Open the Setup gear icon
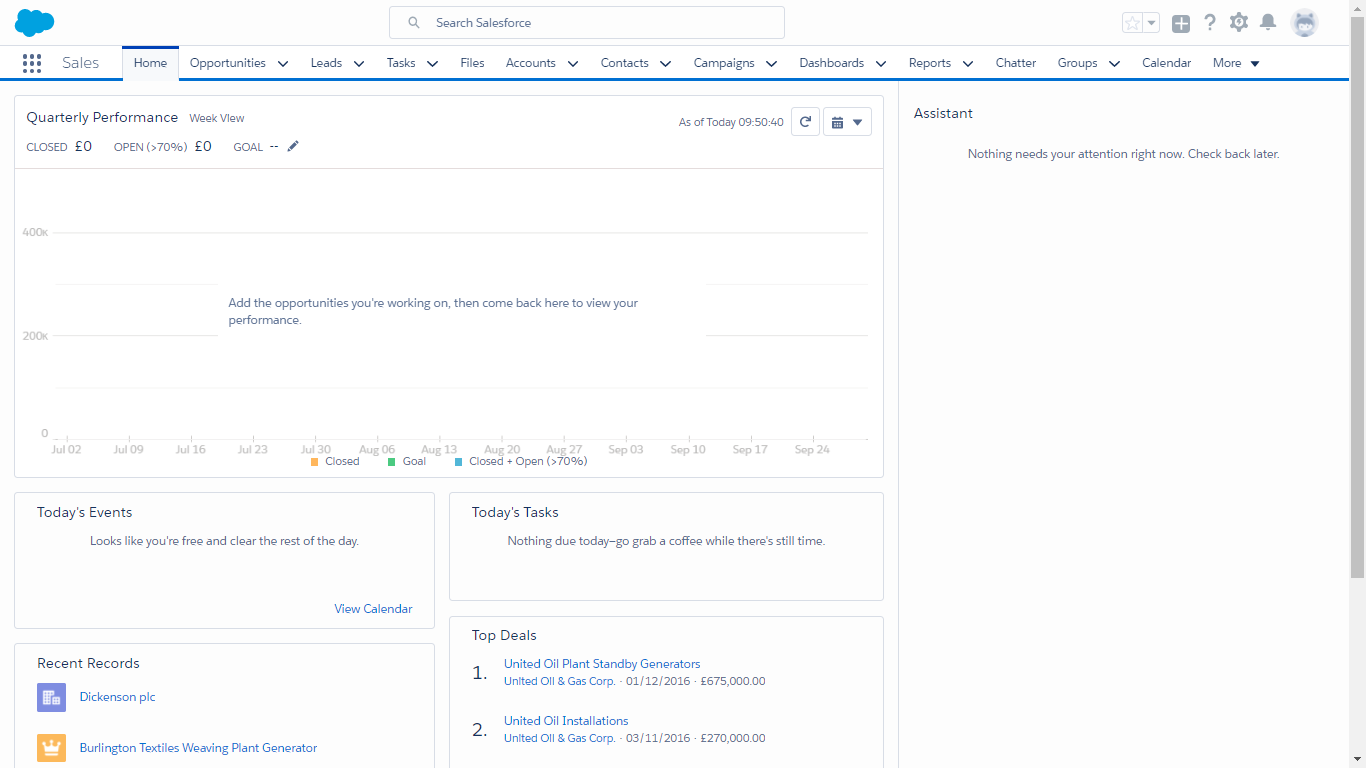 point(1239,22)
